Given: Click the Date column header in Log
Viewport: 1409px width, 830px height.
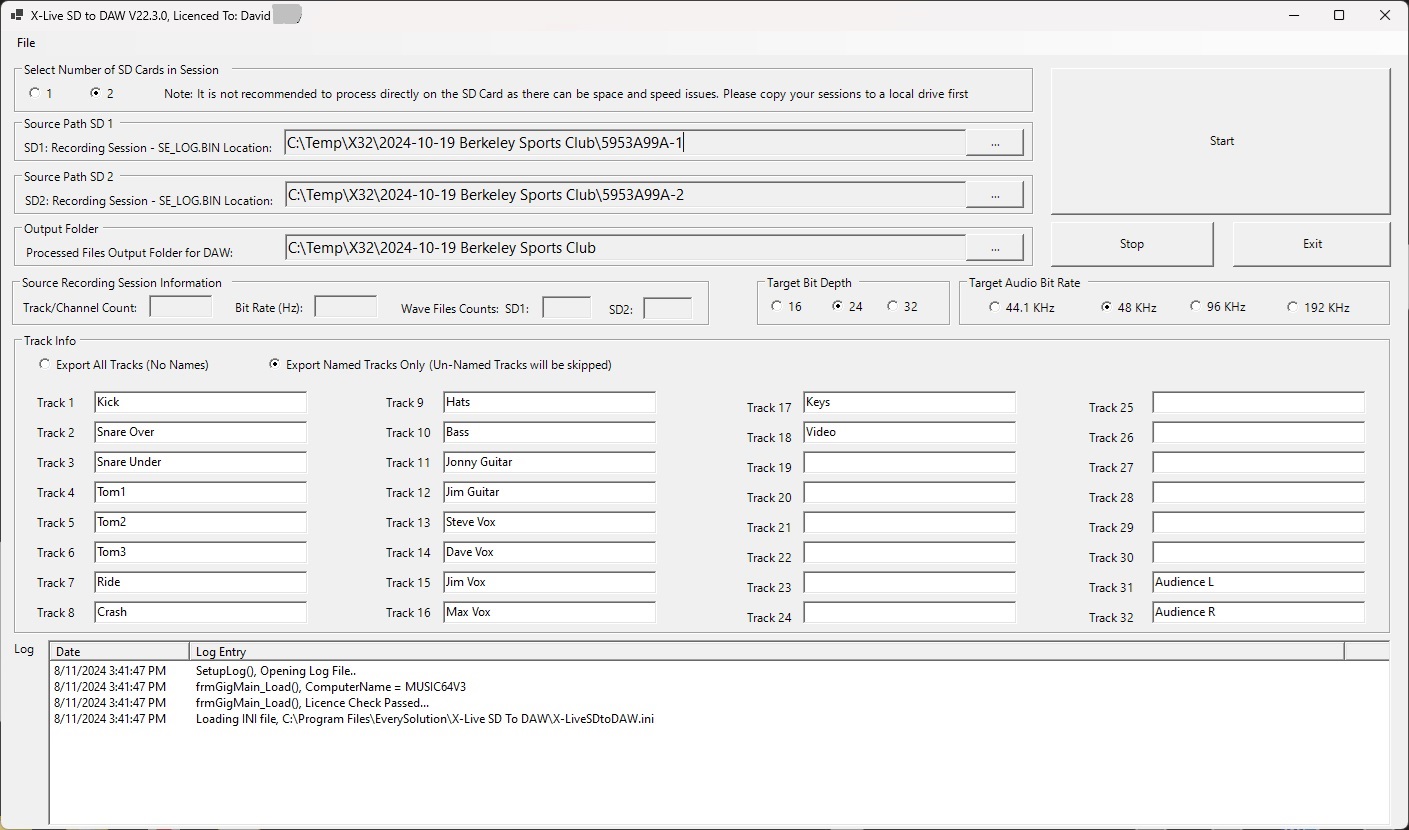Looking at the screenshot, I should point(119,652).
